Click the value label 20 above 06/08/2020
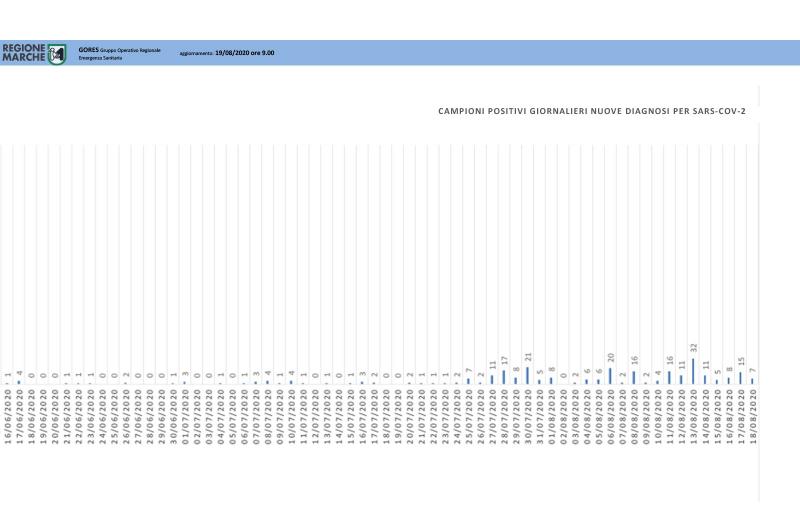 coord(611,357)
